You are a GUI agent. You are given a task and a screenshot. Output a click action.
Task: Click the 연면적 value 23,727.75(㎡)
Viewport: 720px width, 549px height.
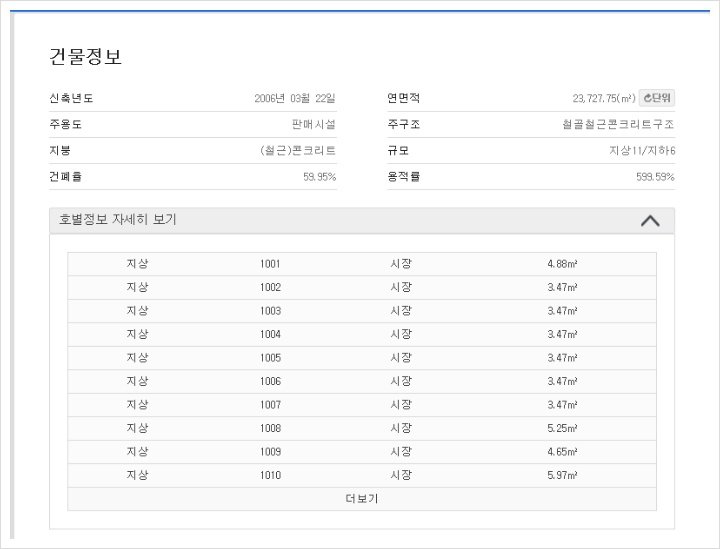(603, 99)
